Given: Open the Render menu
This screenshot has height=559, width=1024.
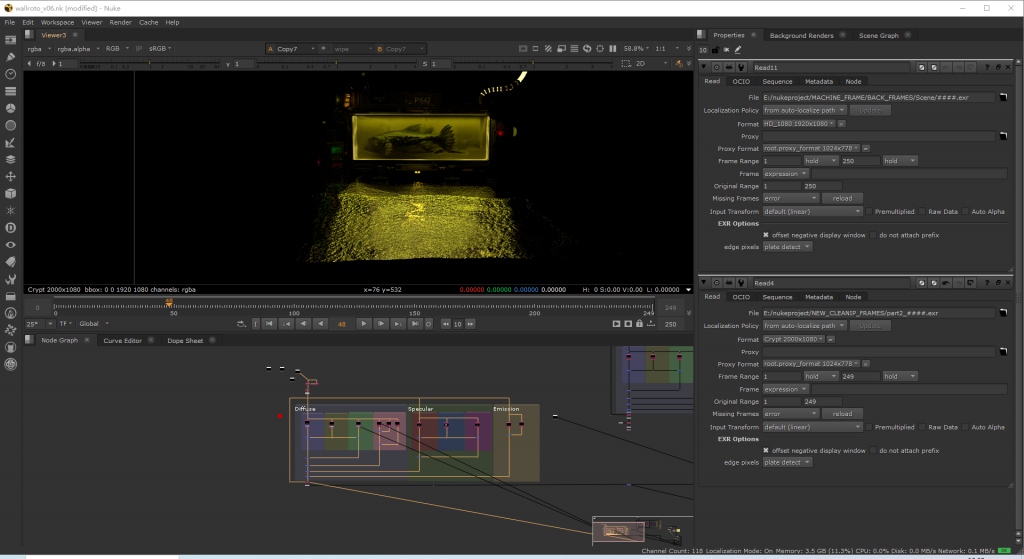Looking at the screenshot, I should coord(120,22).
